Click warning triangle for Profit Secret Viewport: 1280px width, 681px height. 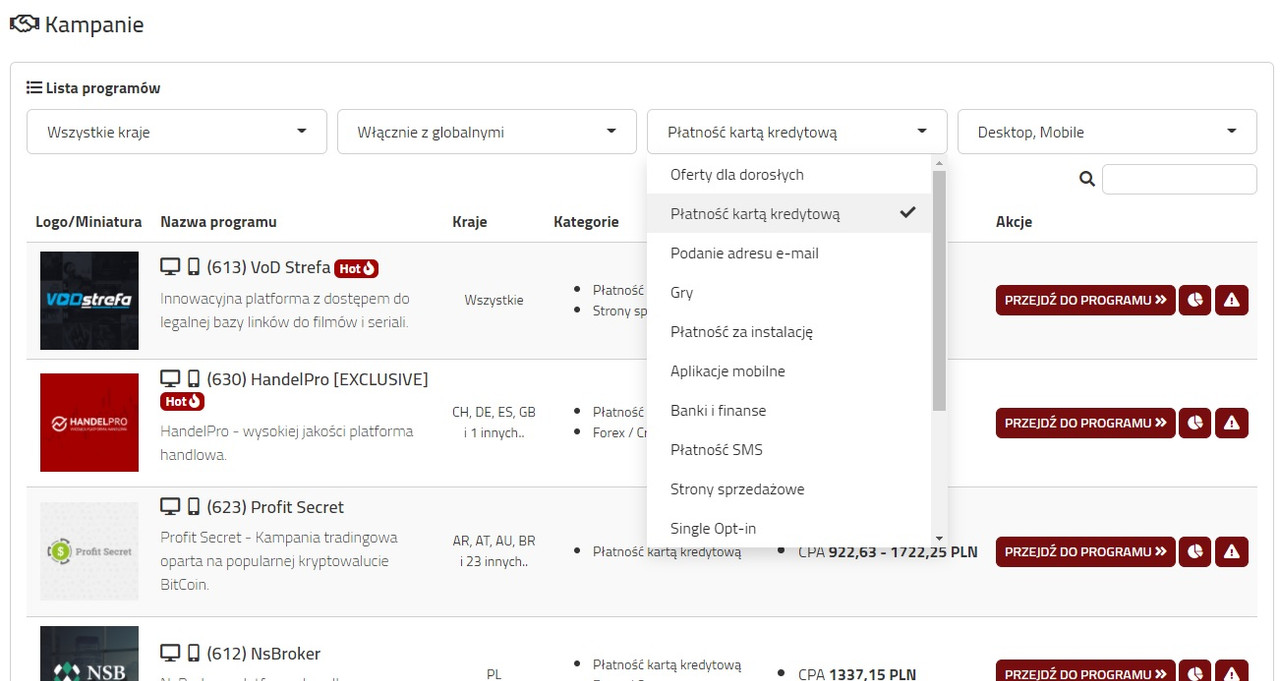pyautogui.click(x=1232, y=552)
